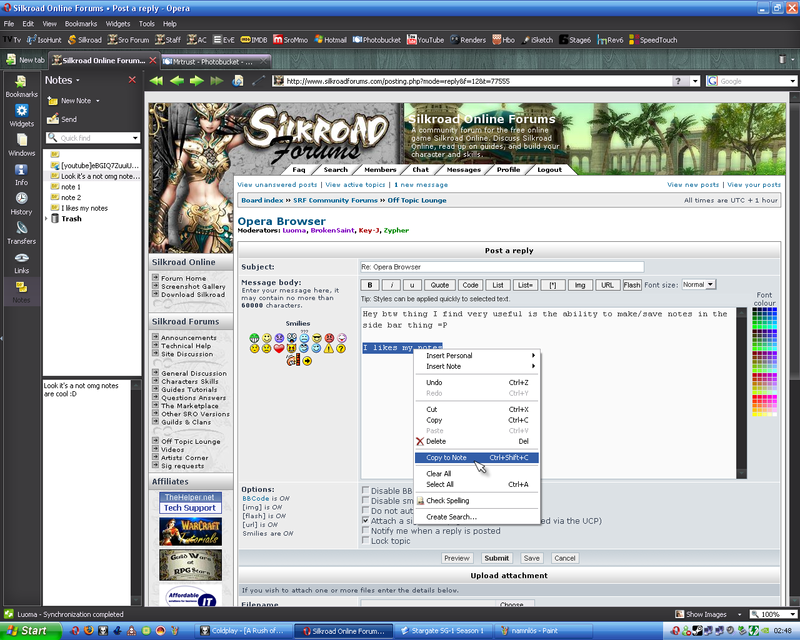Click the Fast Forward arrow
Image resolution: width=800 pixels, height=640 pixels.
point(217,81)
